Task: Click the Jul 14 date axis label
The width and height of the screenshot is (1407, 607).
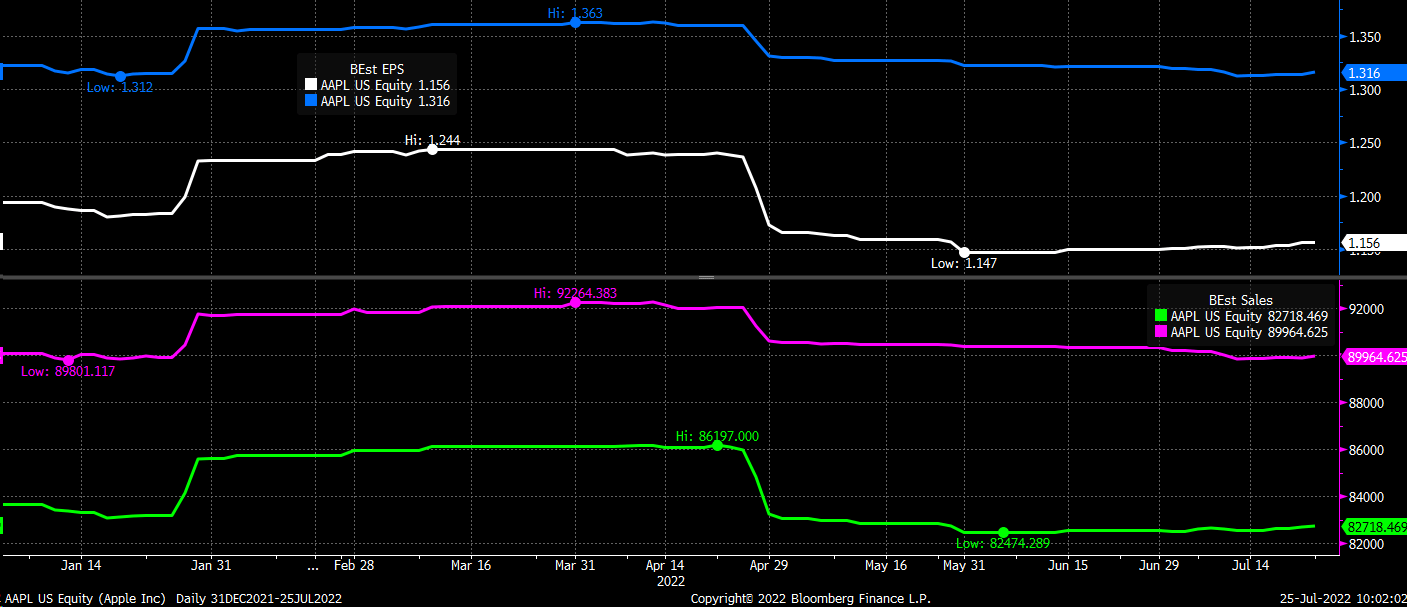Action: tap(1250, 565)
